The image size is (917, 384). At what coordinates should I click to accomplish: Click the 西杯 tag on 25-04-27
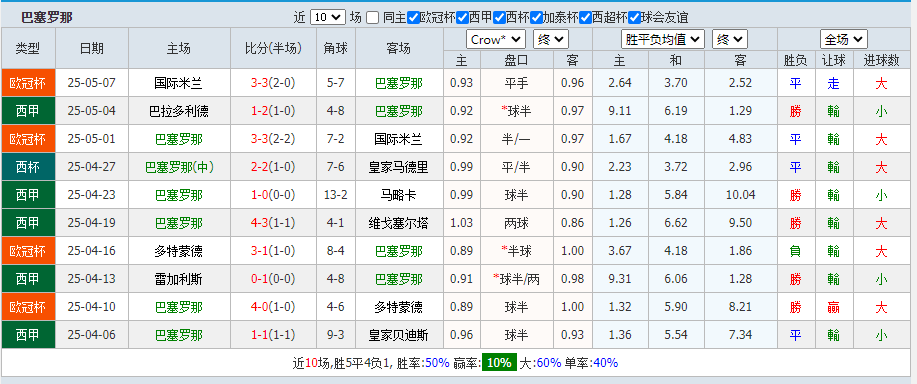(28, 167)
